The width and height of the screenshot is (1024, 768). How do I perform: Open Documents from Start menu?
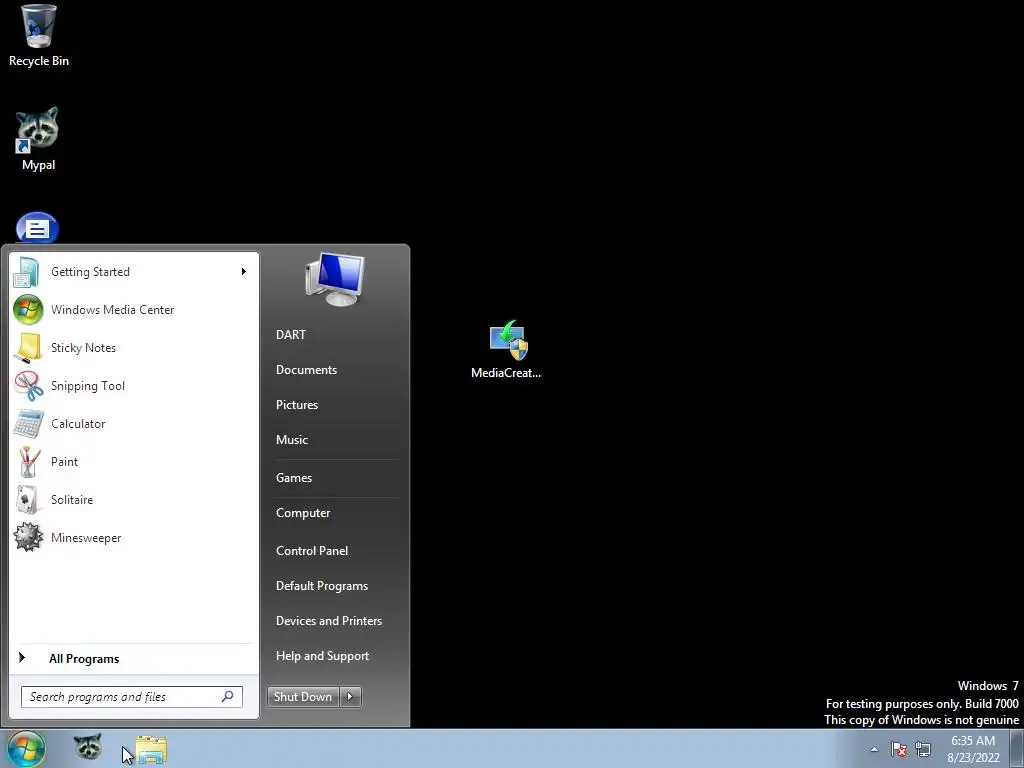coord(306,370)
